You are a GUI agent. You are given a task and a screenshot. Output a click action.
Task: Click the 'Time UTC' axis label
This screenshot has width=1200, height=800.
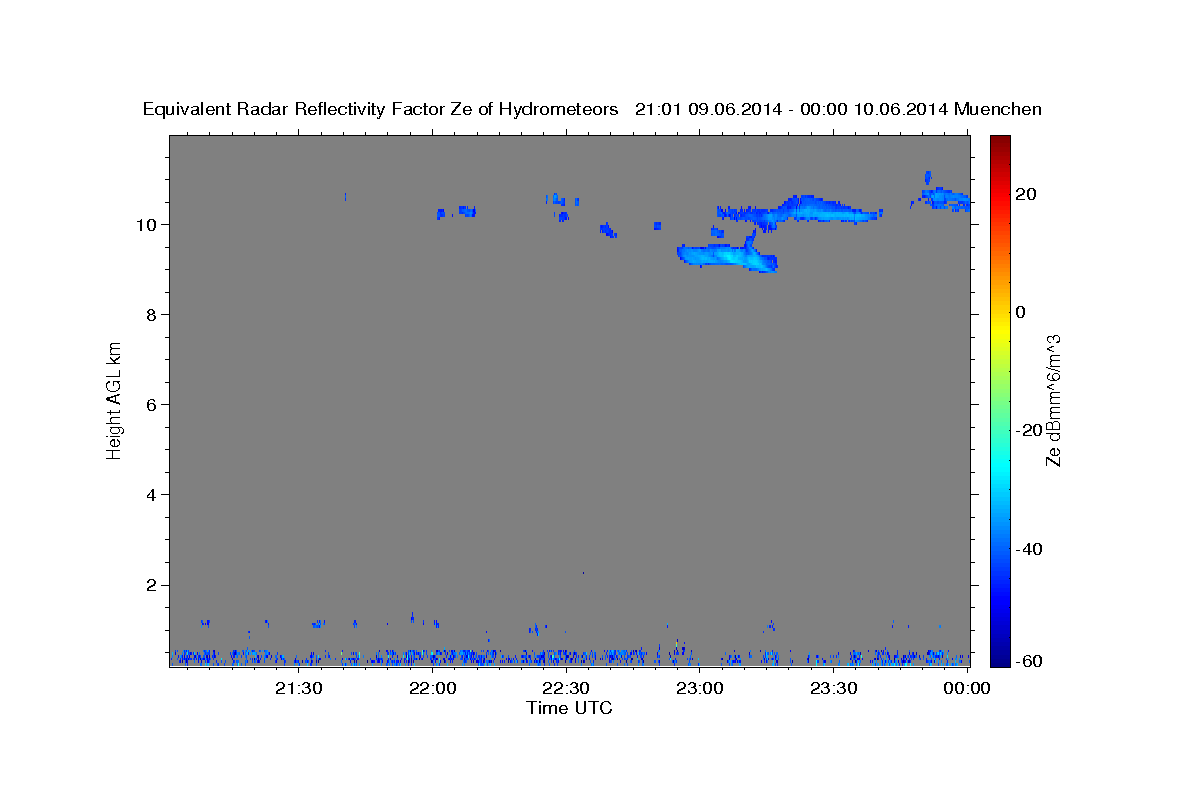[569, 708]
